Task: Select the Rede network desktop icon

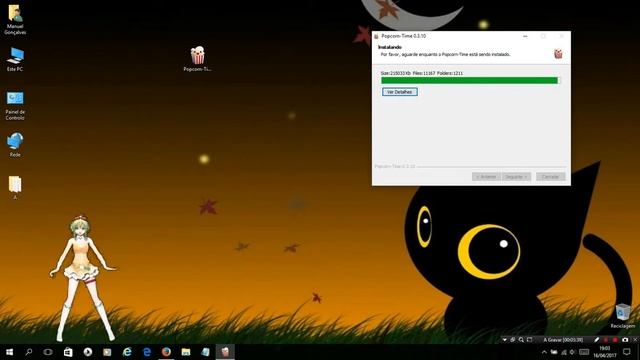Action: [15, 144]
